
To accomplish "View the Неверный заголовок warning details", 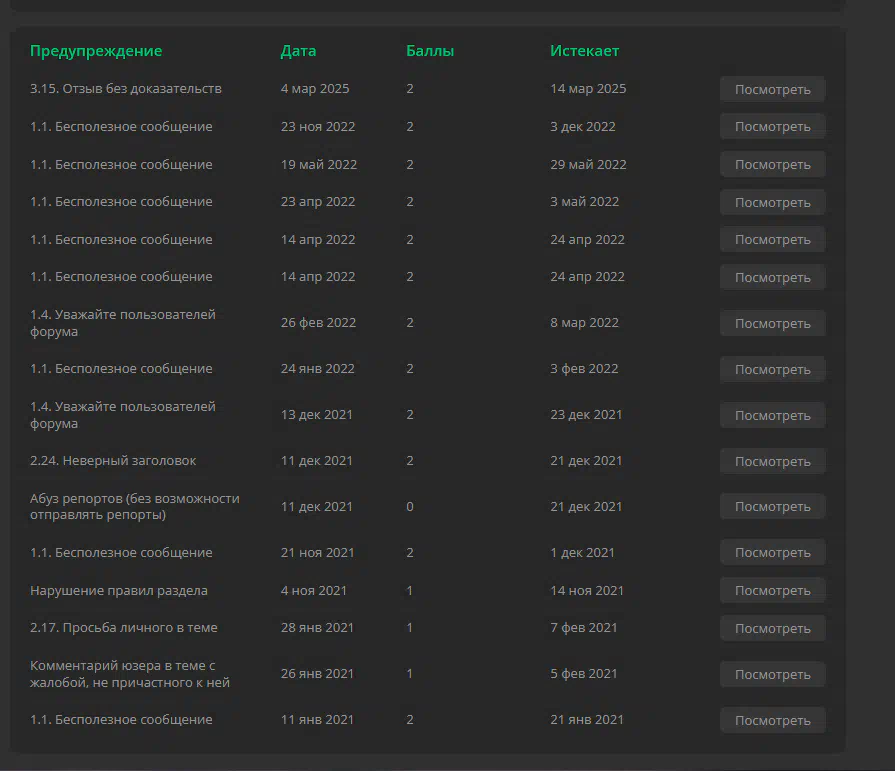I will pyautogui.click(x=772, y=461).
